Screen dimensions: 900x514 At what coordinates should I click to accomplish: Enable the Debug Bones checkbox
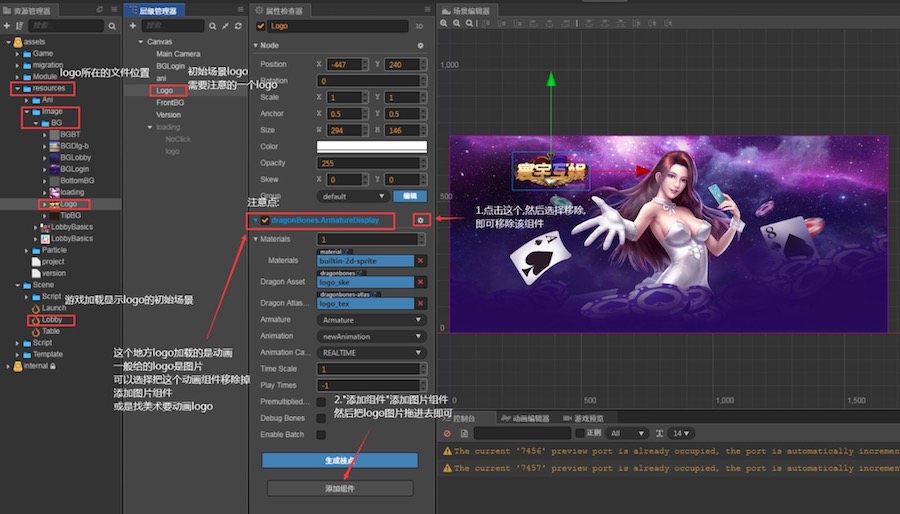pyautogui.click(x=321, y=417)
